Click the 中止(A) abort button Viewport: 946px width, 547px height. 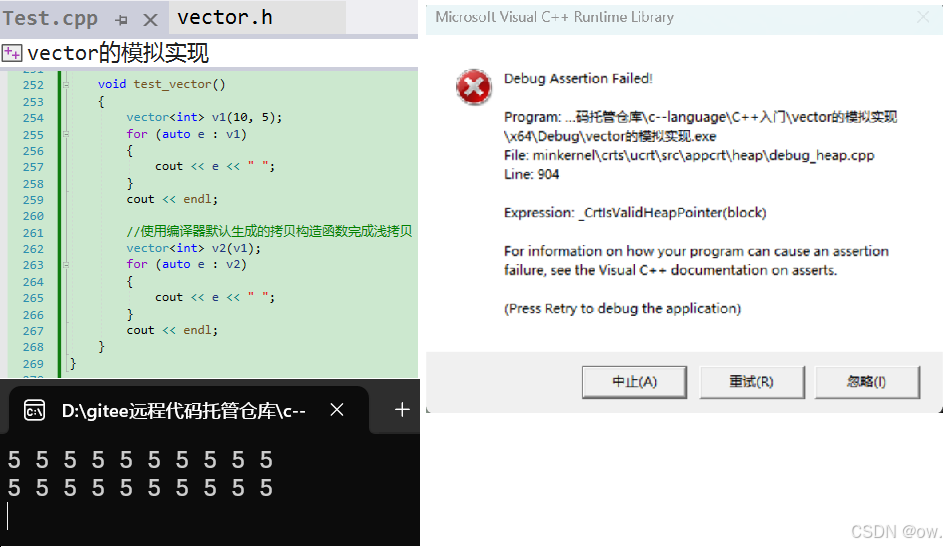(634, 382)
